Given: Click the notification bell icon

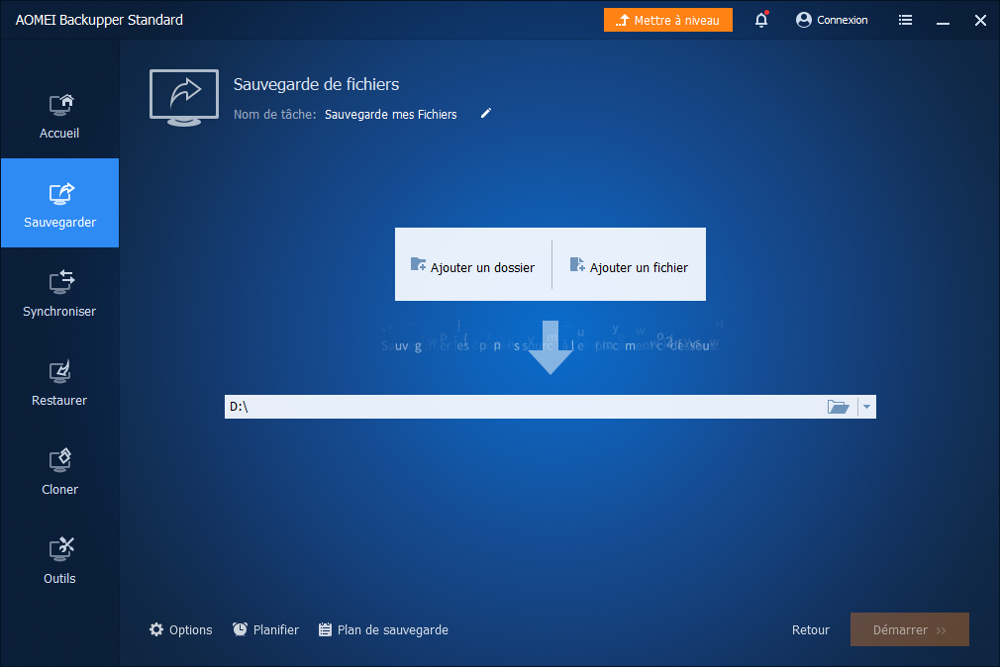Looking at the screenshot, I should (761, 20).
